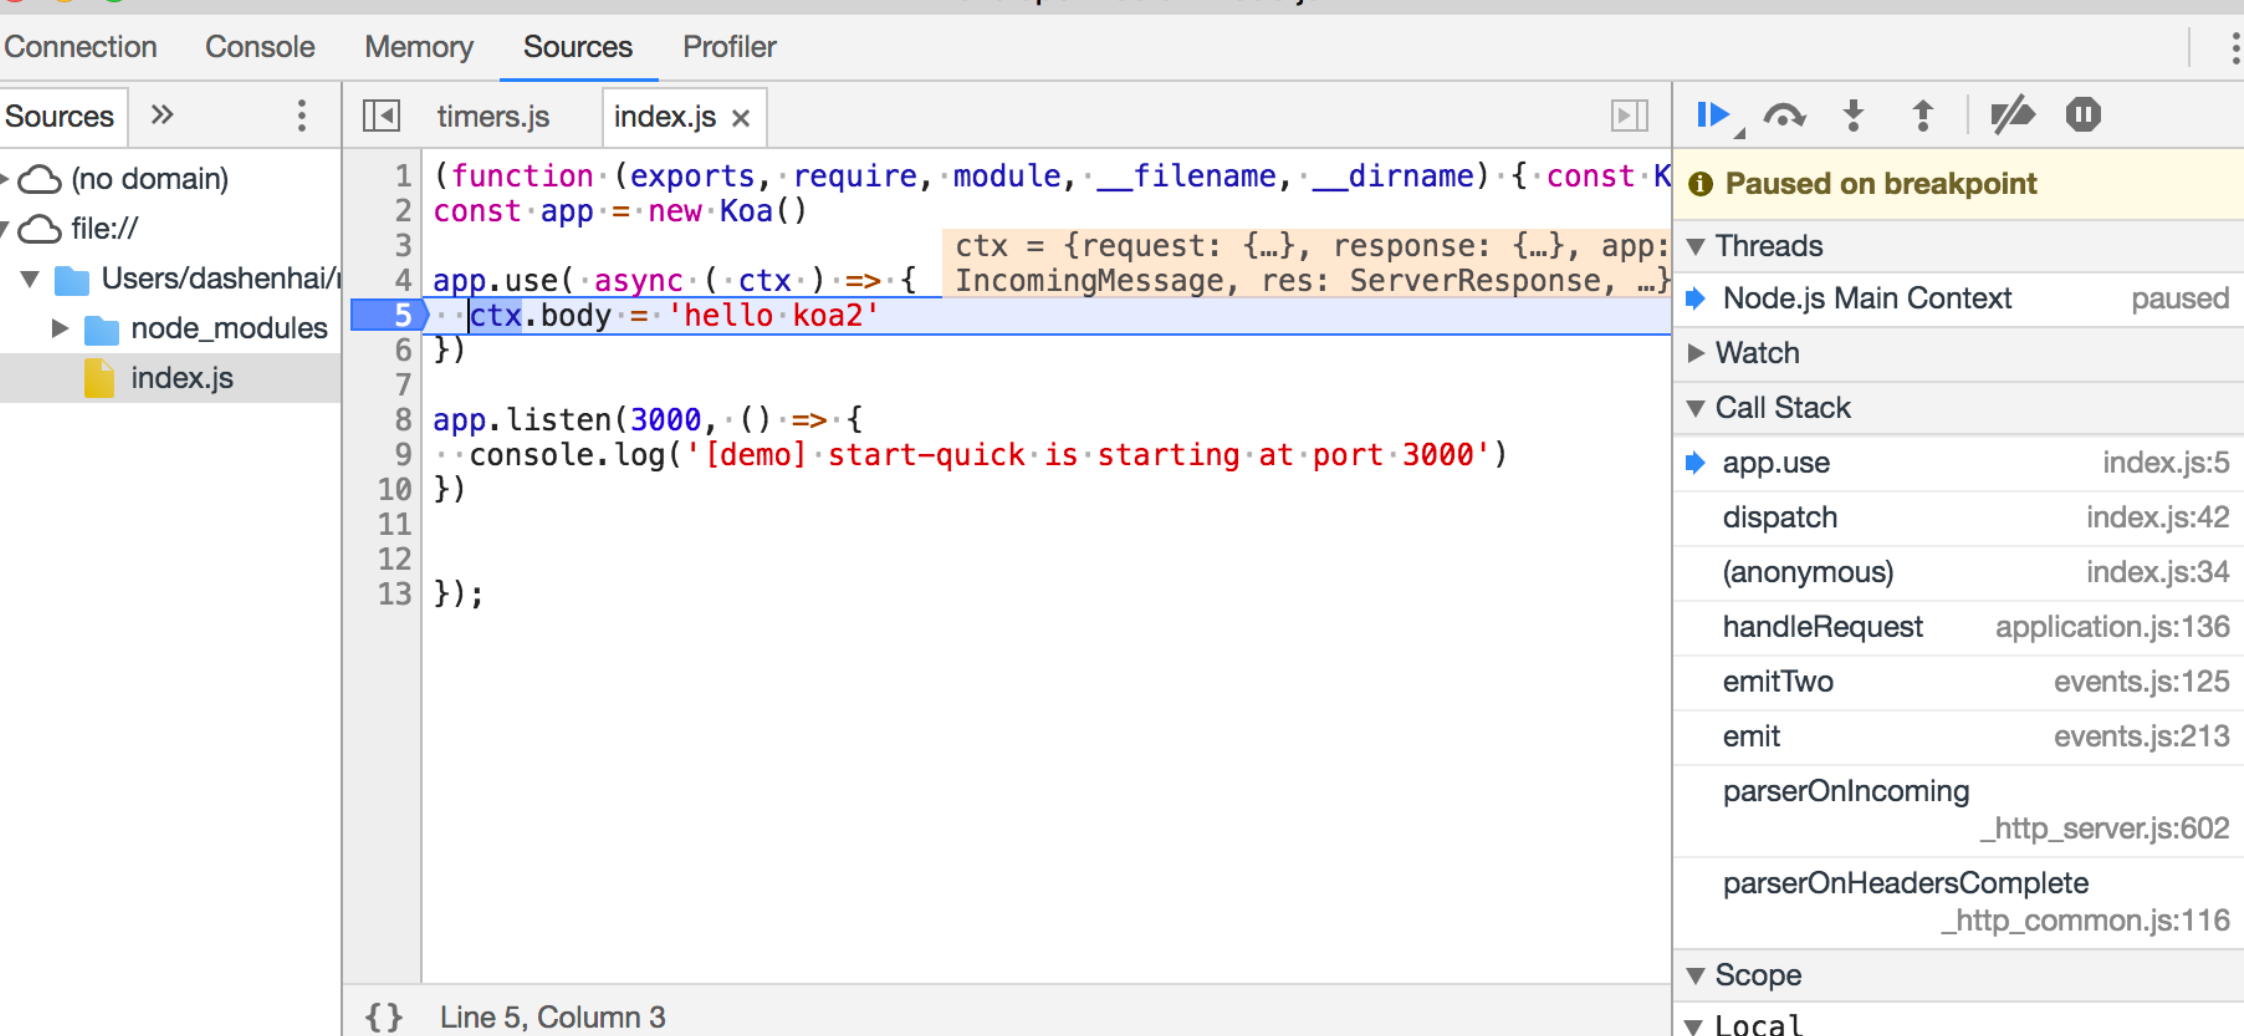Click the Step into function arrow
Viewport: 2244px width, 1036px height.
click(1853, 116)
